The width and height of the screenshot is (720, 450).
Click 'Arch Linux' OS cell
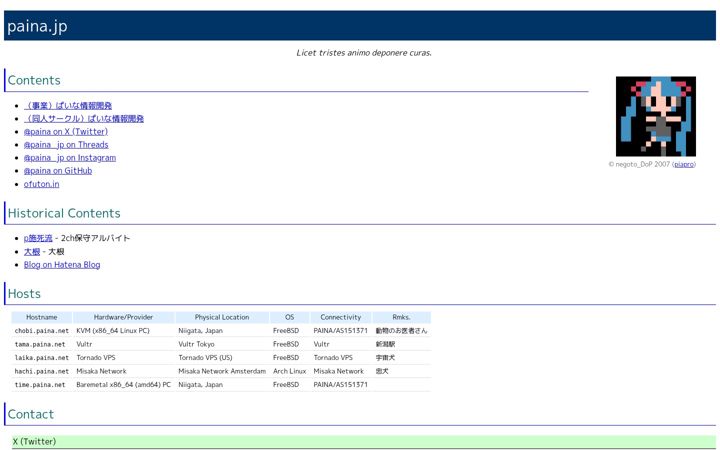pos(290,371)
